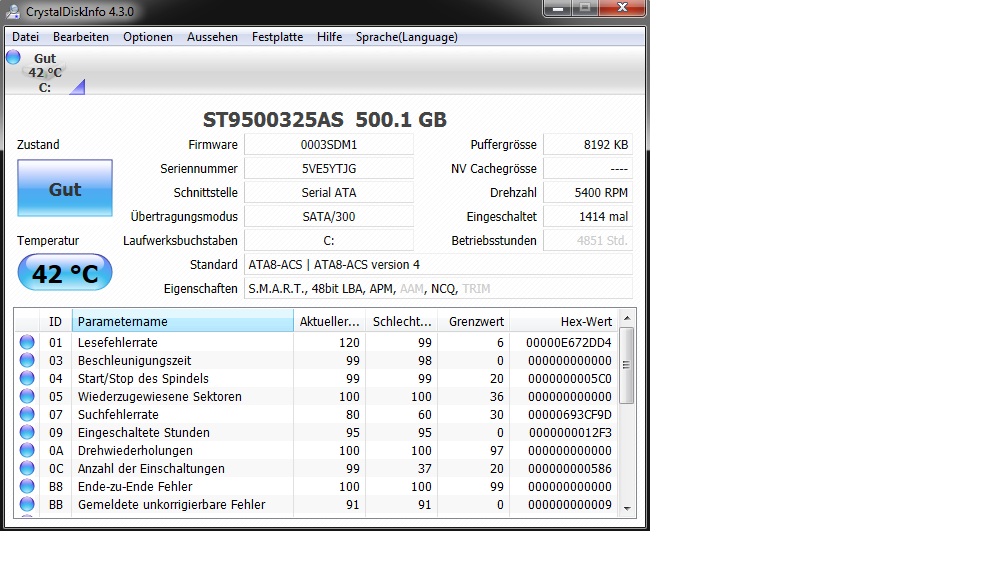Screen dimensions: 1008x567
Task: Click hex value 0000000012F3
Action: pos(570,433)
